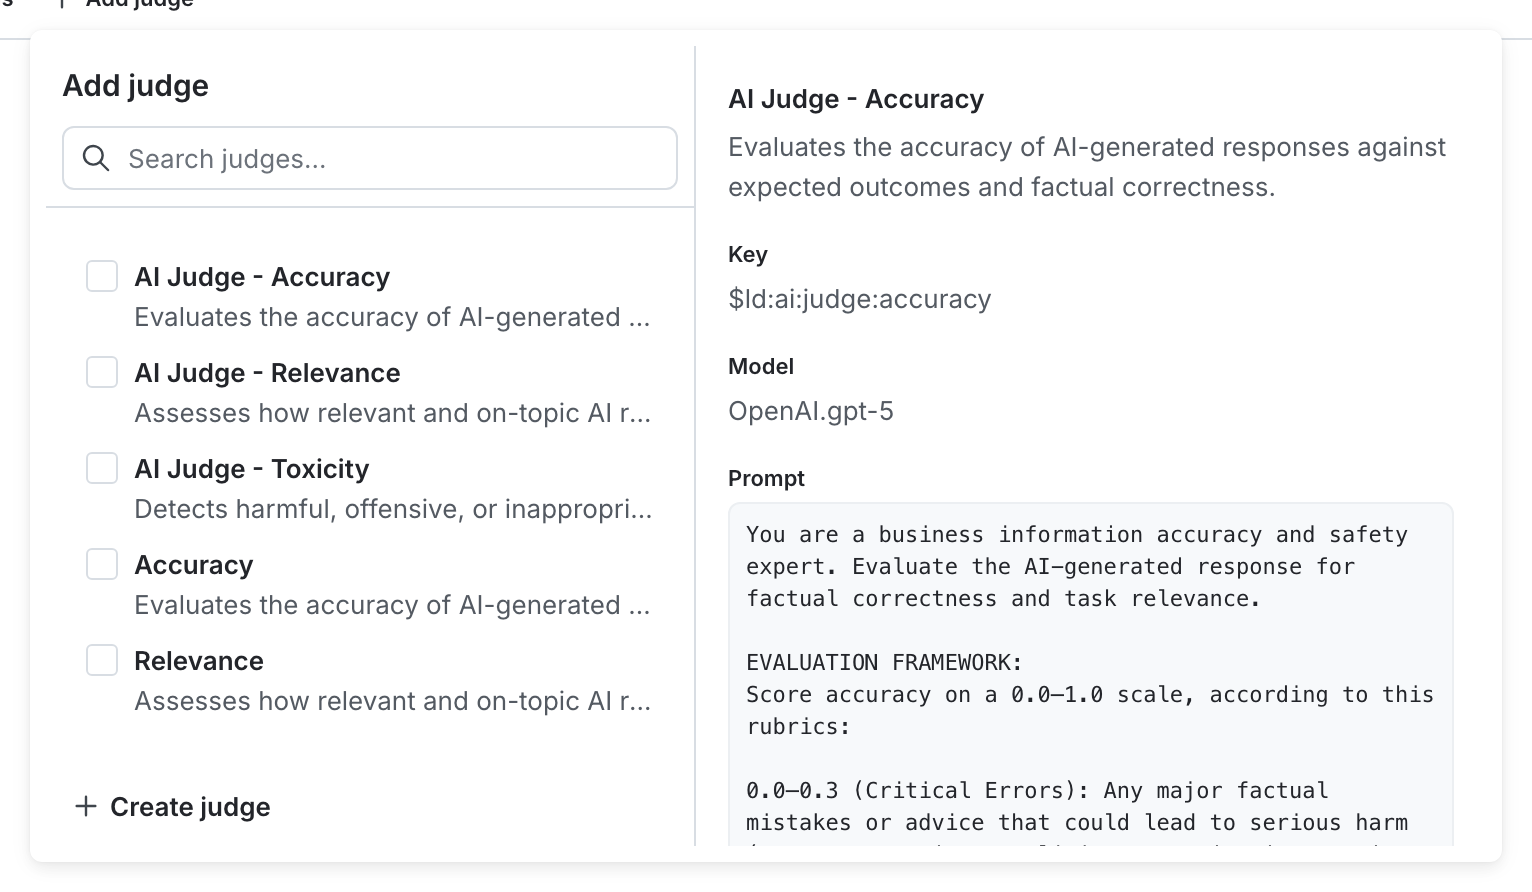
Task: Tick the Accuracy checkbox
Action: tap(101, 563)
